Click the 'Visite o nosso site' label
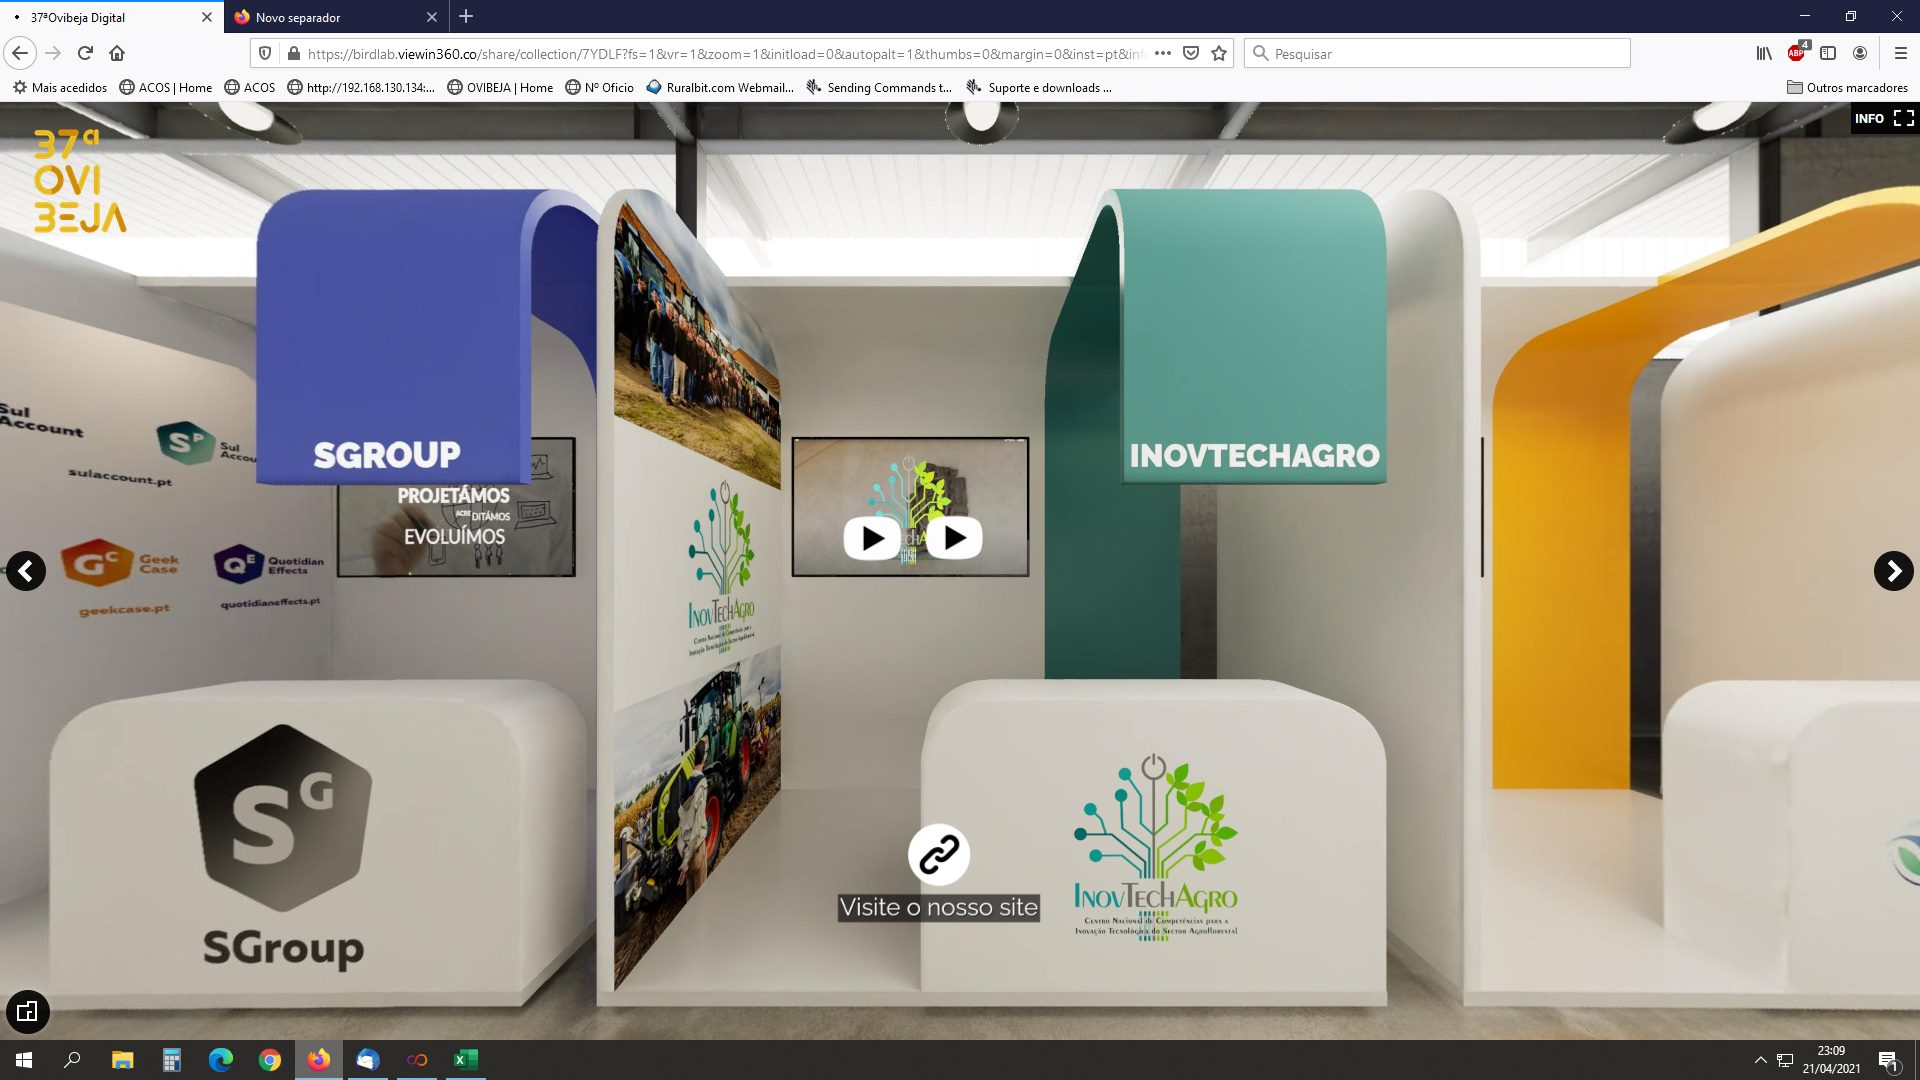The width and height of the screenshot is (1920, 1080). tap(939, 907)
